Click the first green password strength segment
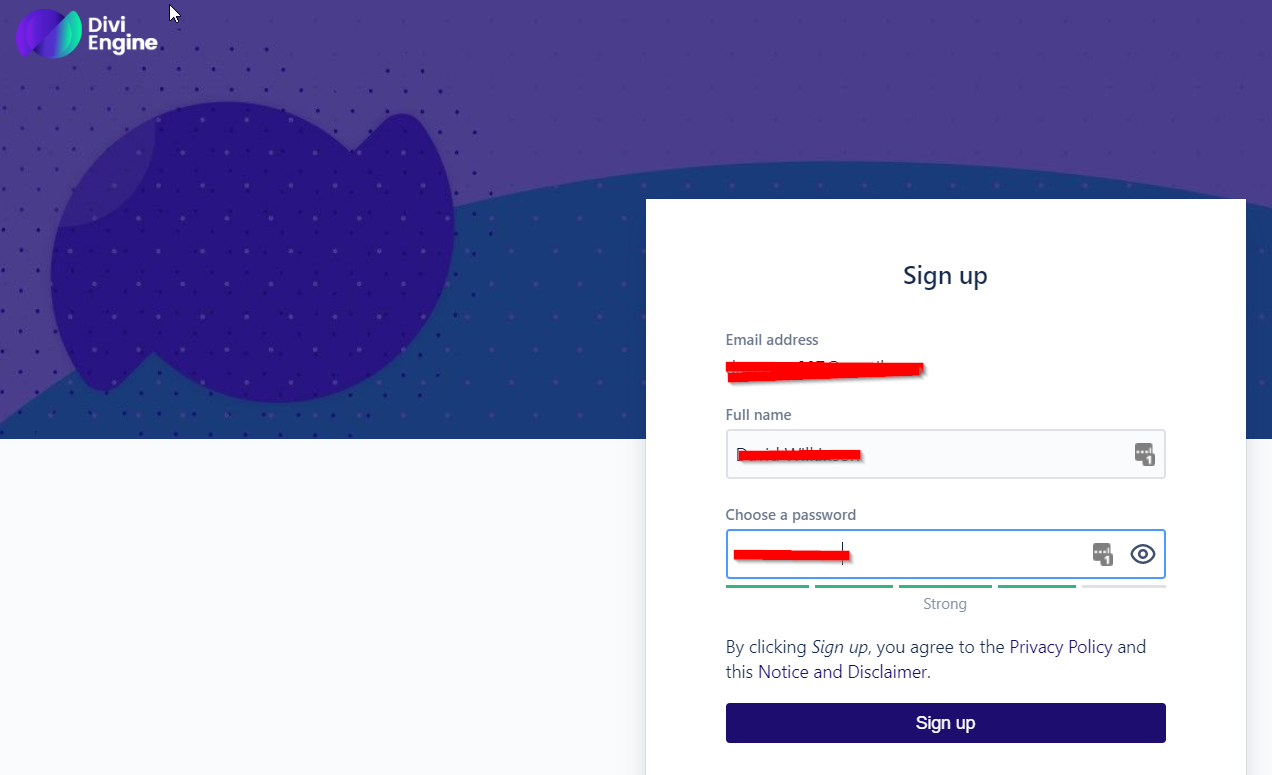The image size is (1272, 775). click(x=767, y=586)
